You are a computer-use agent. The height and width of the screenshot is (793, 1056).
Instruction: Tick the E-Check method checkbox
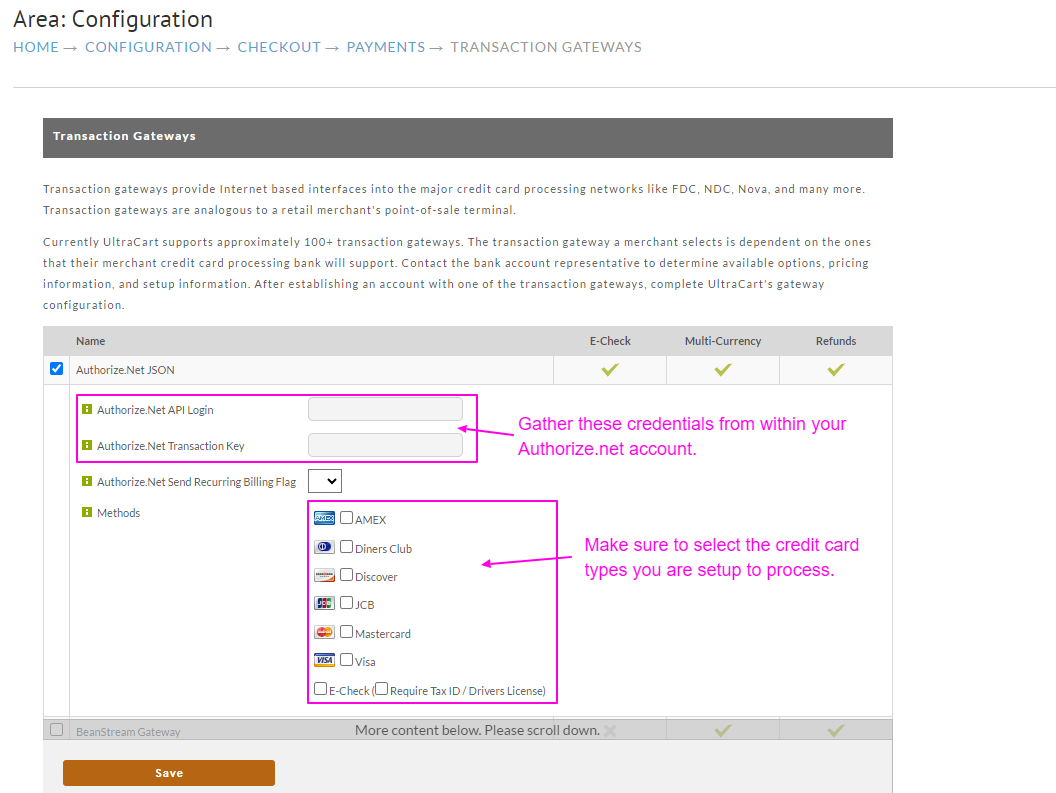click(x=321, y=689)
